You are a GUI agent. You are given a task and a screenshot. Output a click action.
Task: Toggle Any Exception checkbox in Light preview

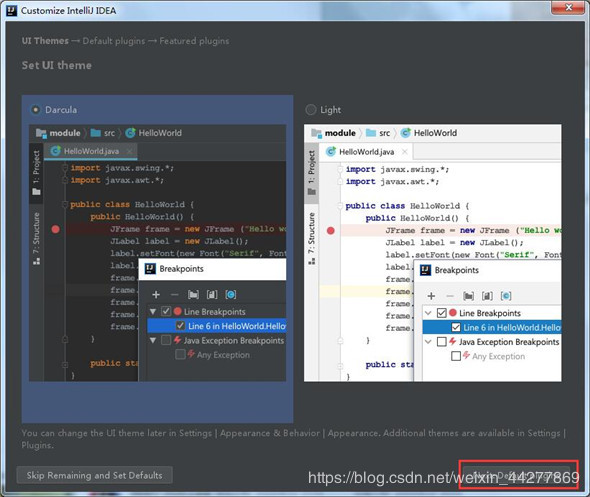click(456, 356)
